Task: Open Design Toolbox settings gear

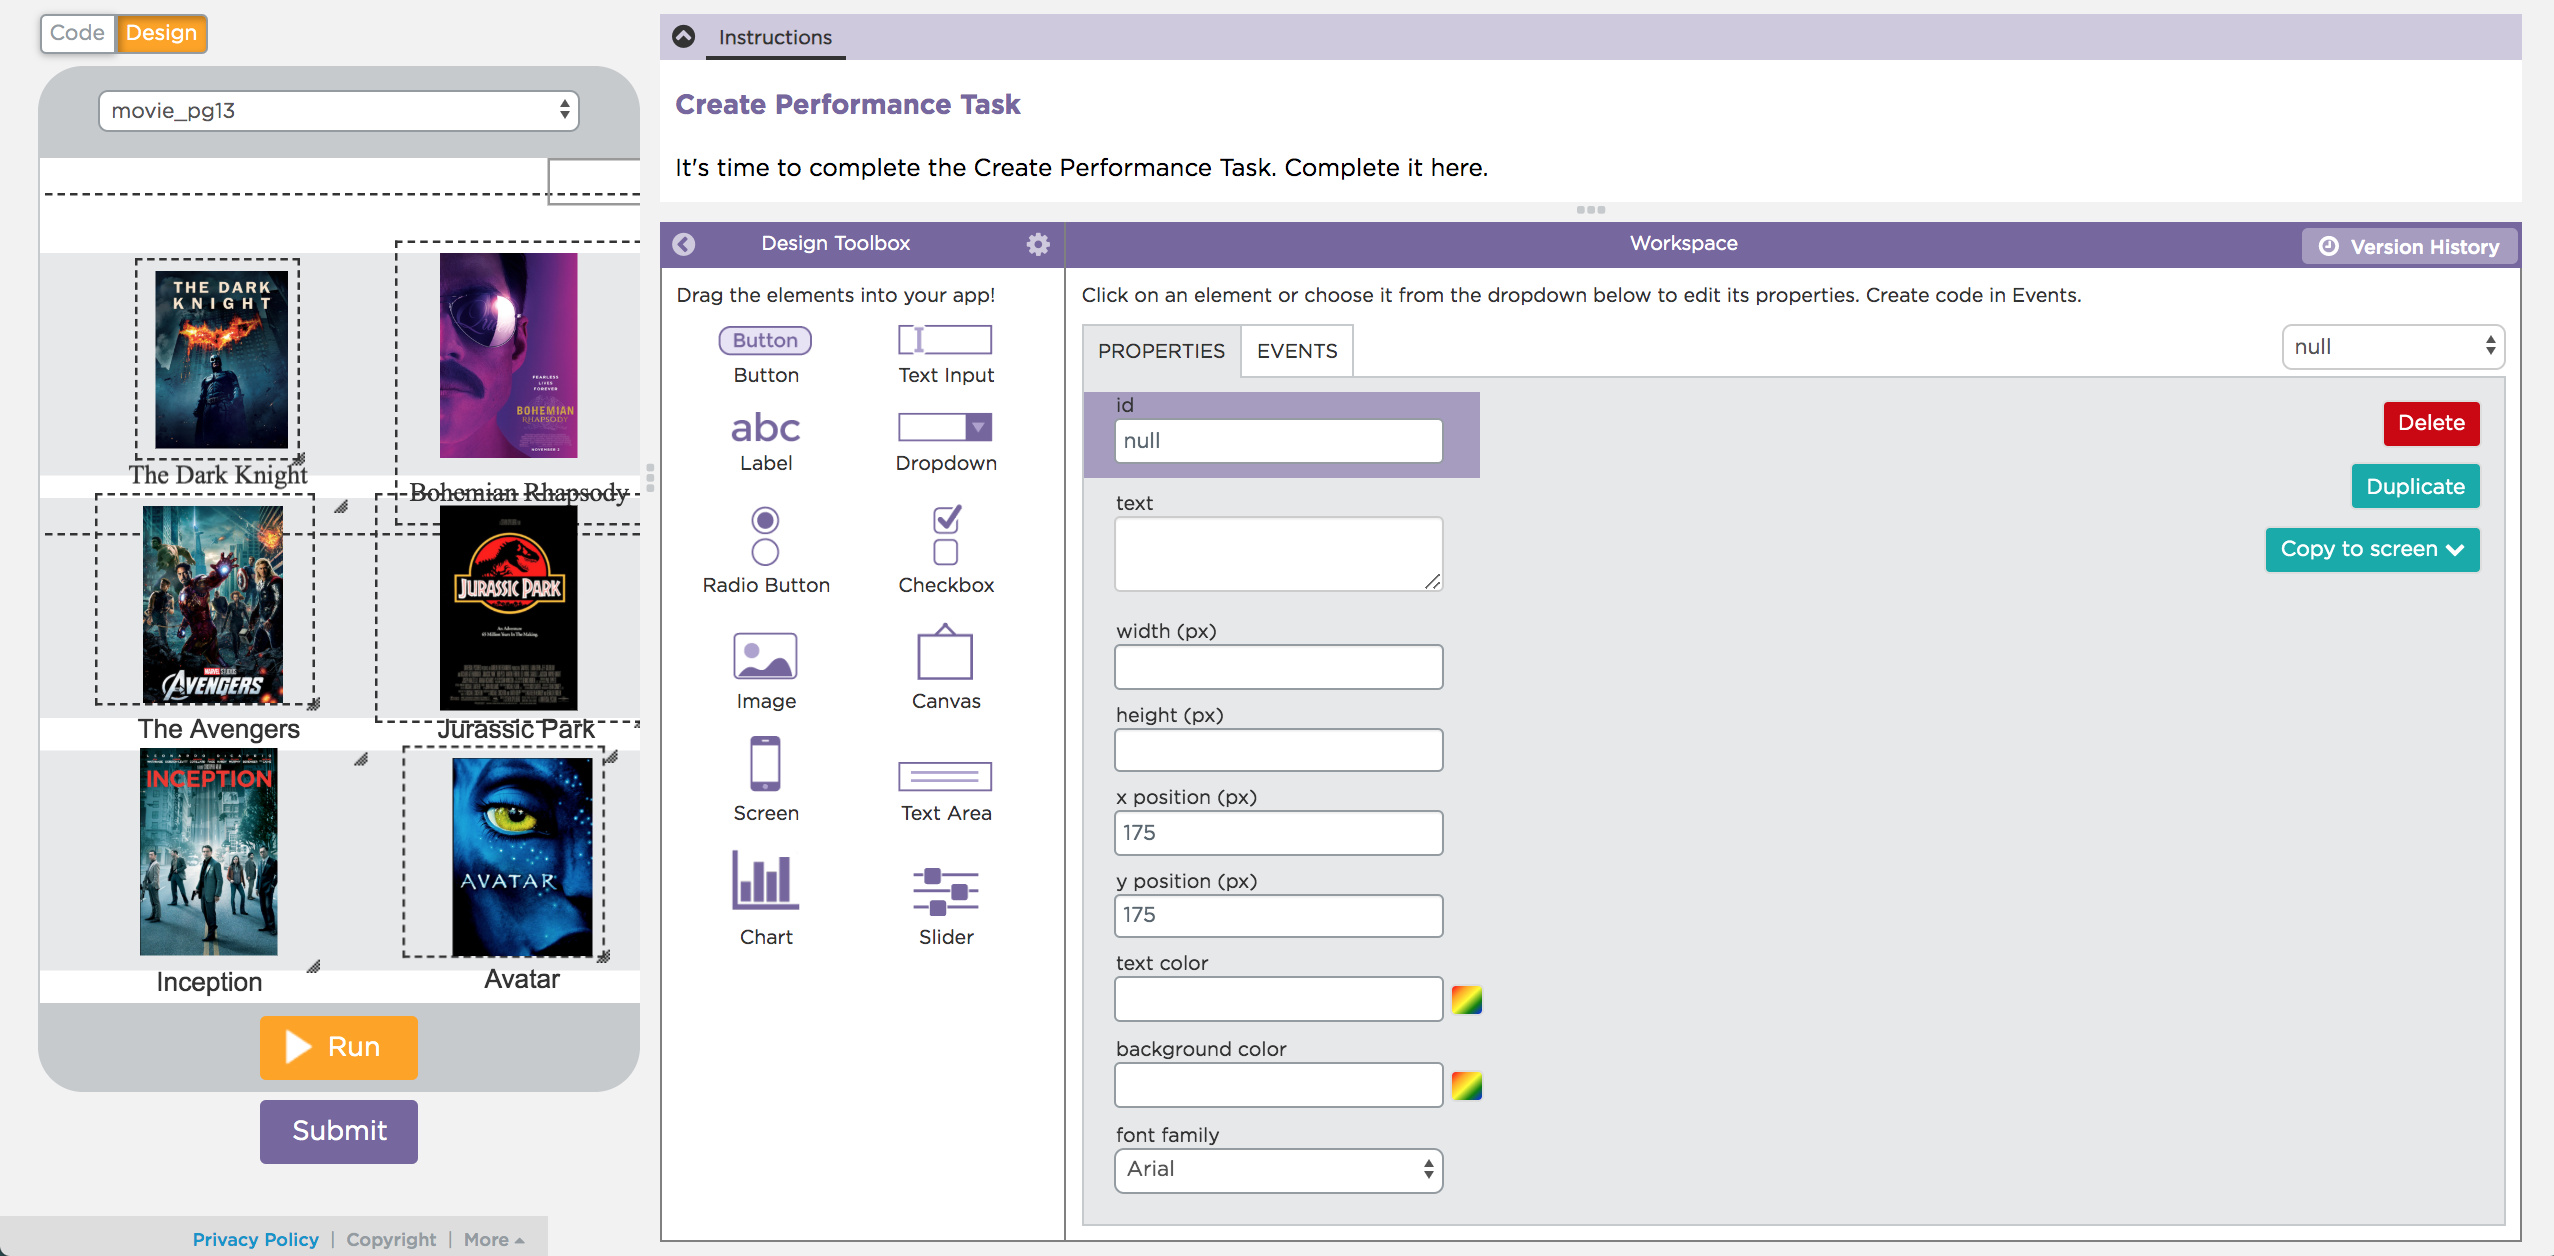Action: point(1038,244)
